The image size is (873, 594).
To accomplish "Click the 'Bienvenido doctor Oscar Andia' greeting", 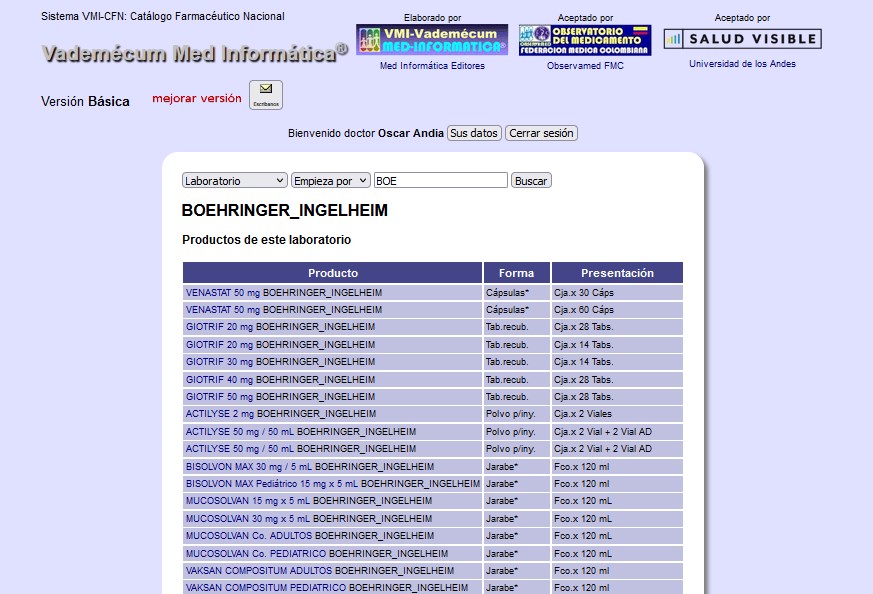I will coord(366,133).
